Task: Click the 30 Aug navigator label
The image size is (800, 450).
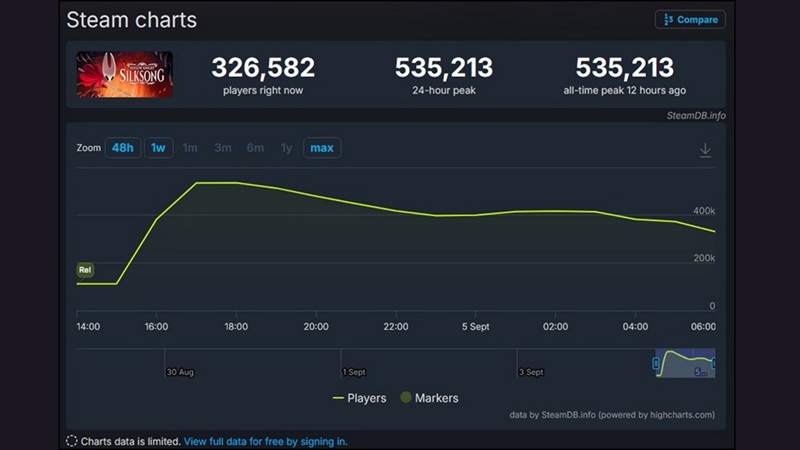Action: click(x=180, y=372)
